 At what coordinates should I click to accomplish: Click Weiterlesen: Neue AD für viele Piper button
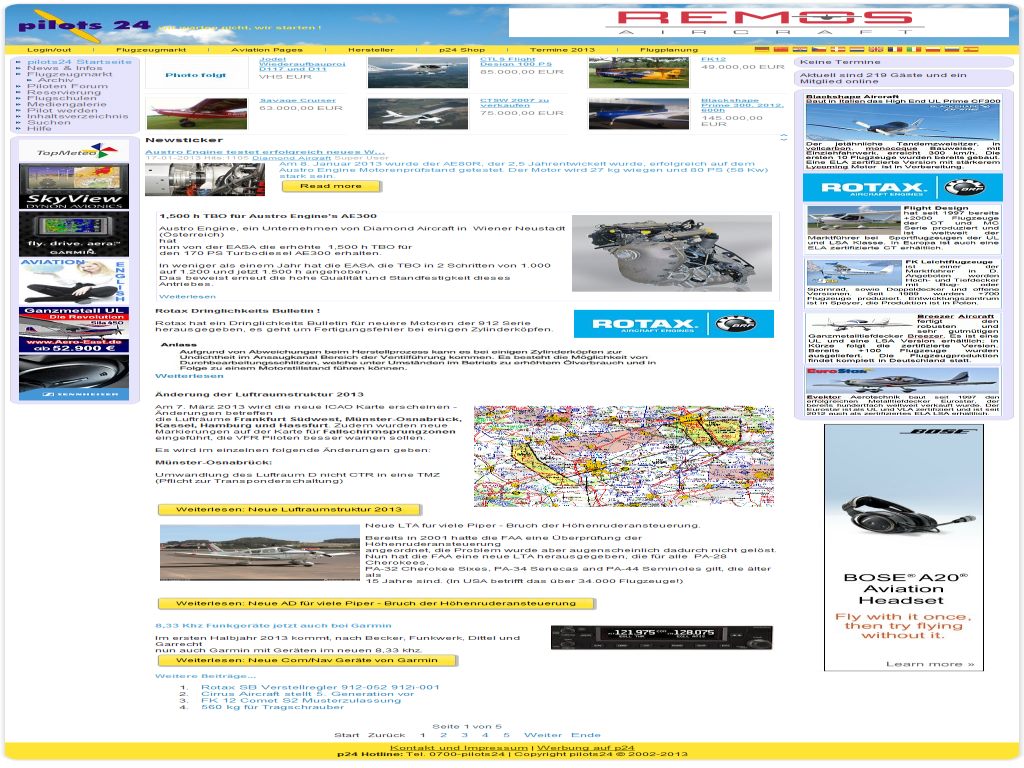pyautogui.click(x=376, y=603)
